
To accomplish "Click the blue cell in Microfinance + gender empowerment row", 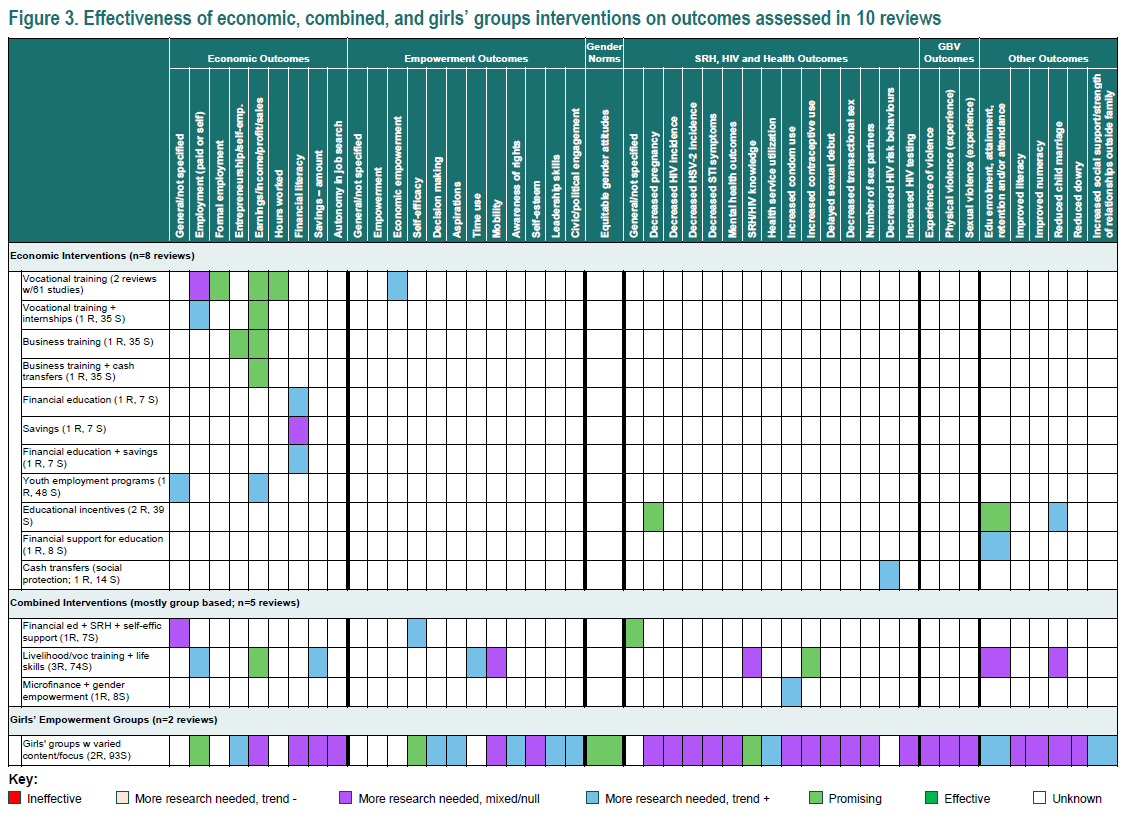I will [x=791, y=692].
